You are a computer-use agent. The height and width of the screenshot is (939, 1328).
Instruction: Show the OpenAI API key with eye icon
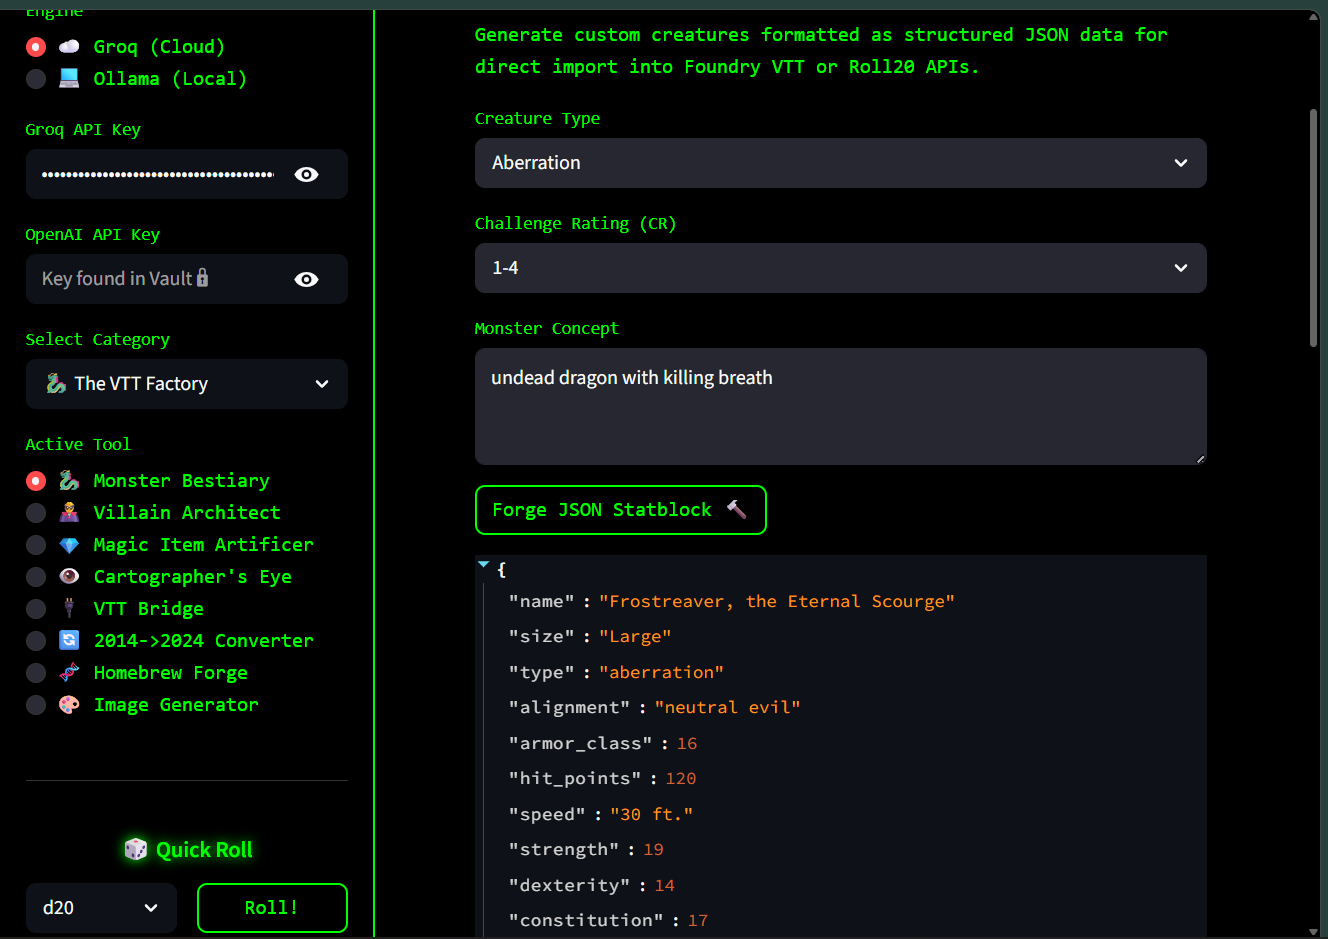coord(307,279)
